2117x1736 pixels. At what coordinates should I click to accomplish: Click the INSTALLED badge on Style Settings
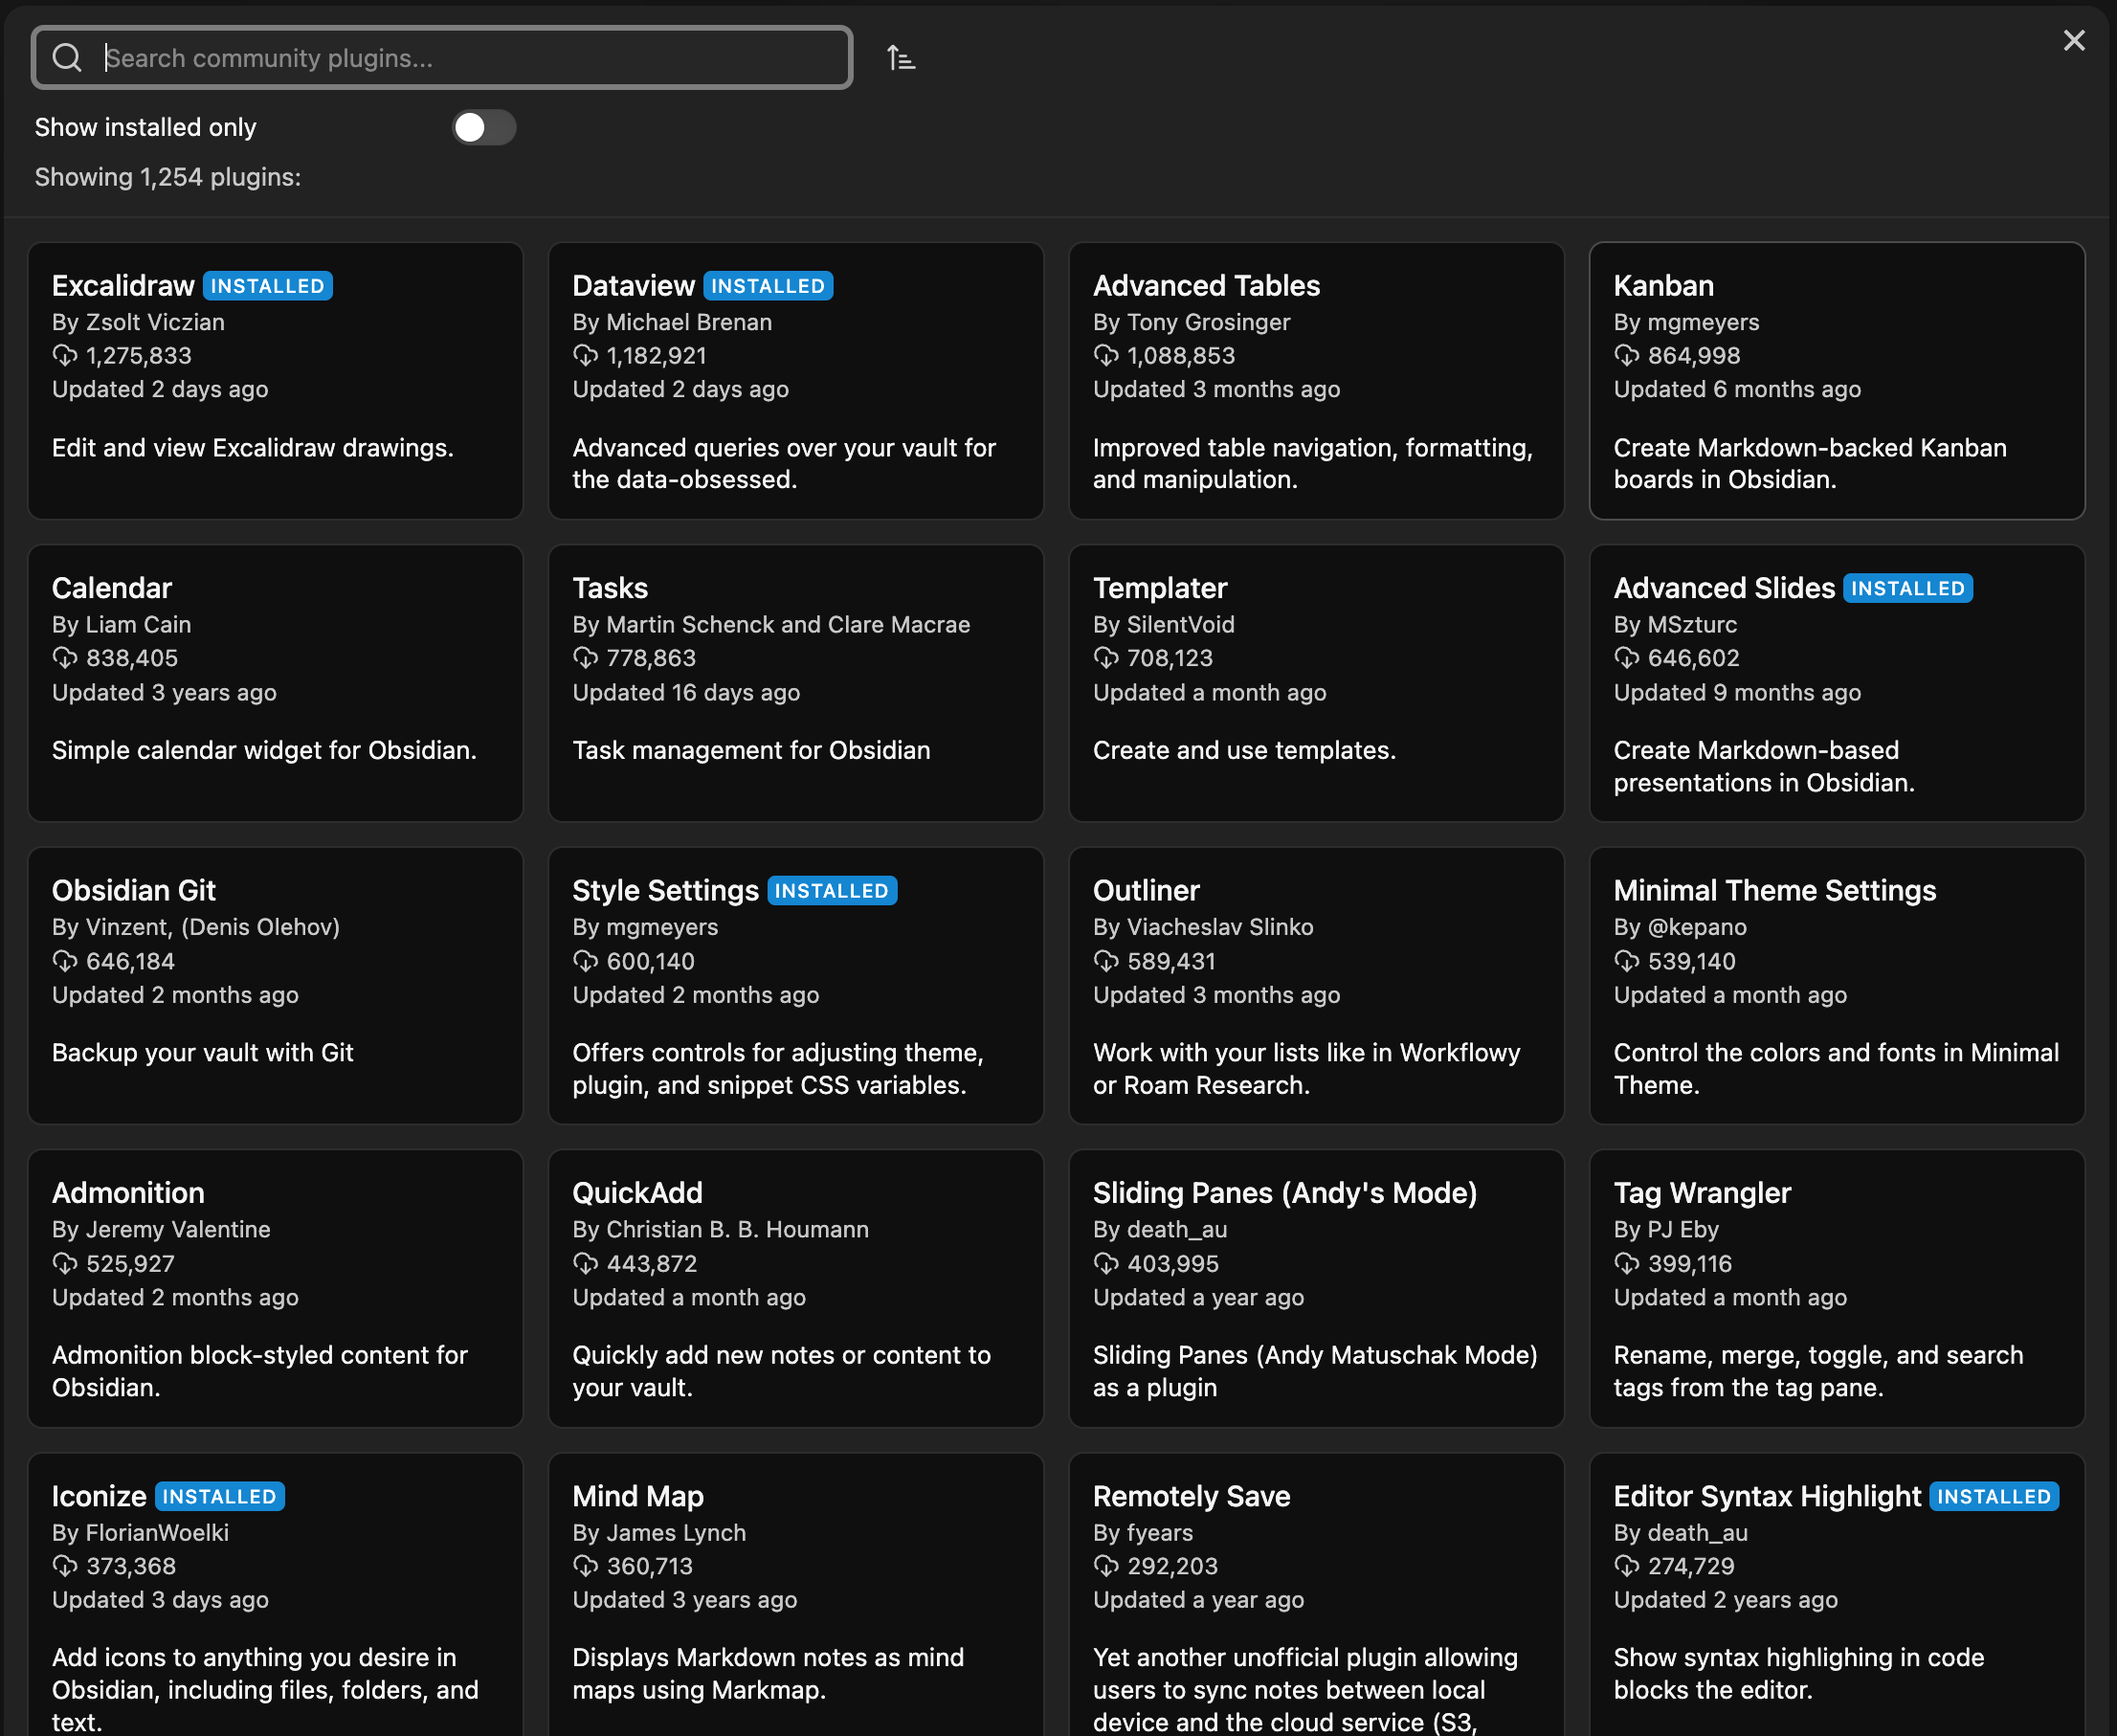coord(832,891)
